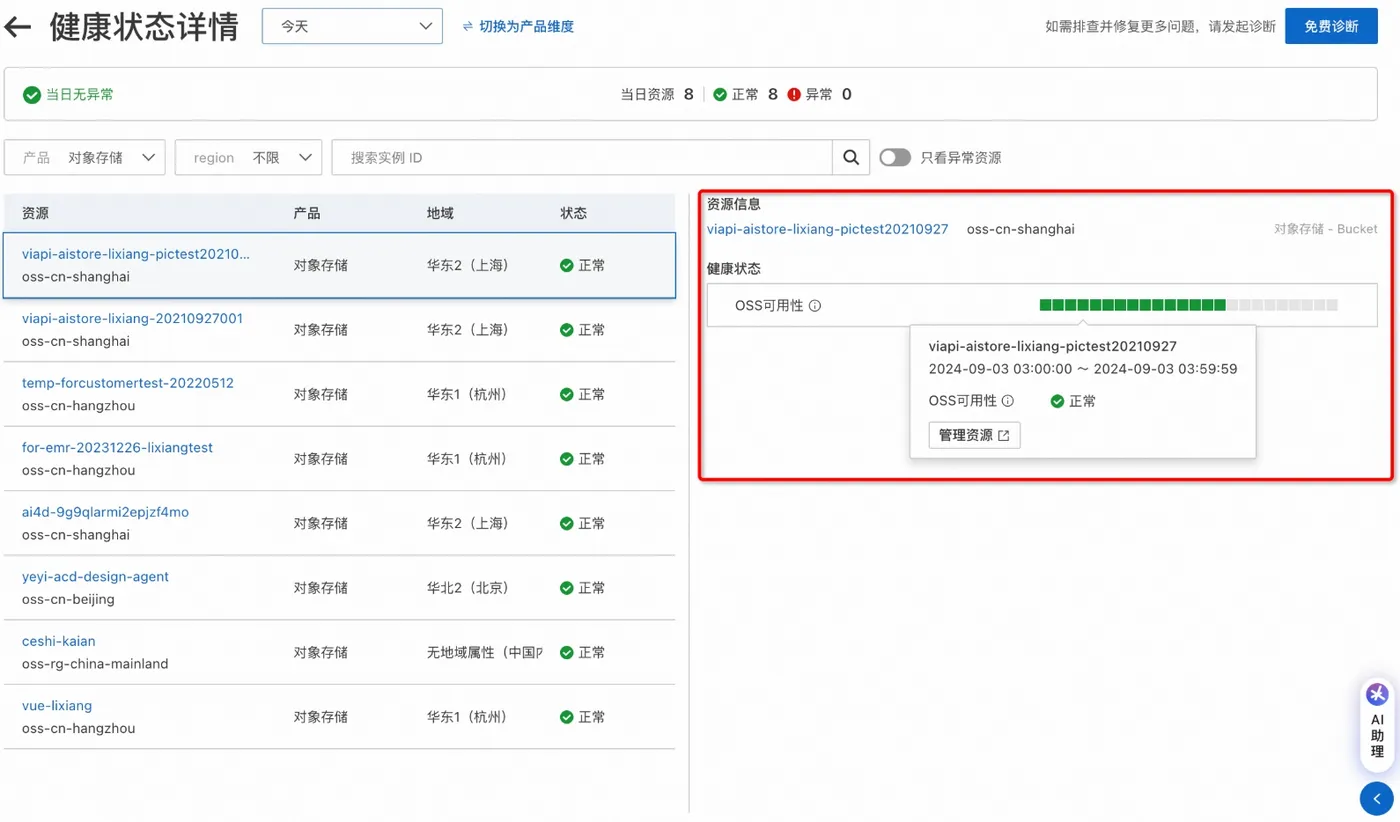This screenshot has height=822, width=1400.
Task: Open viapi-aistore-lixiang-pictest20210... resource link in table
Action: [x=136, y=254]
